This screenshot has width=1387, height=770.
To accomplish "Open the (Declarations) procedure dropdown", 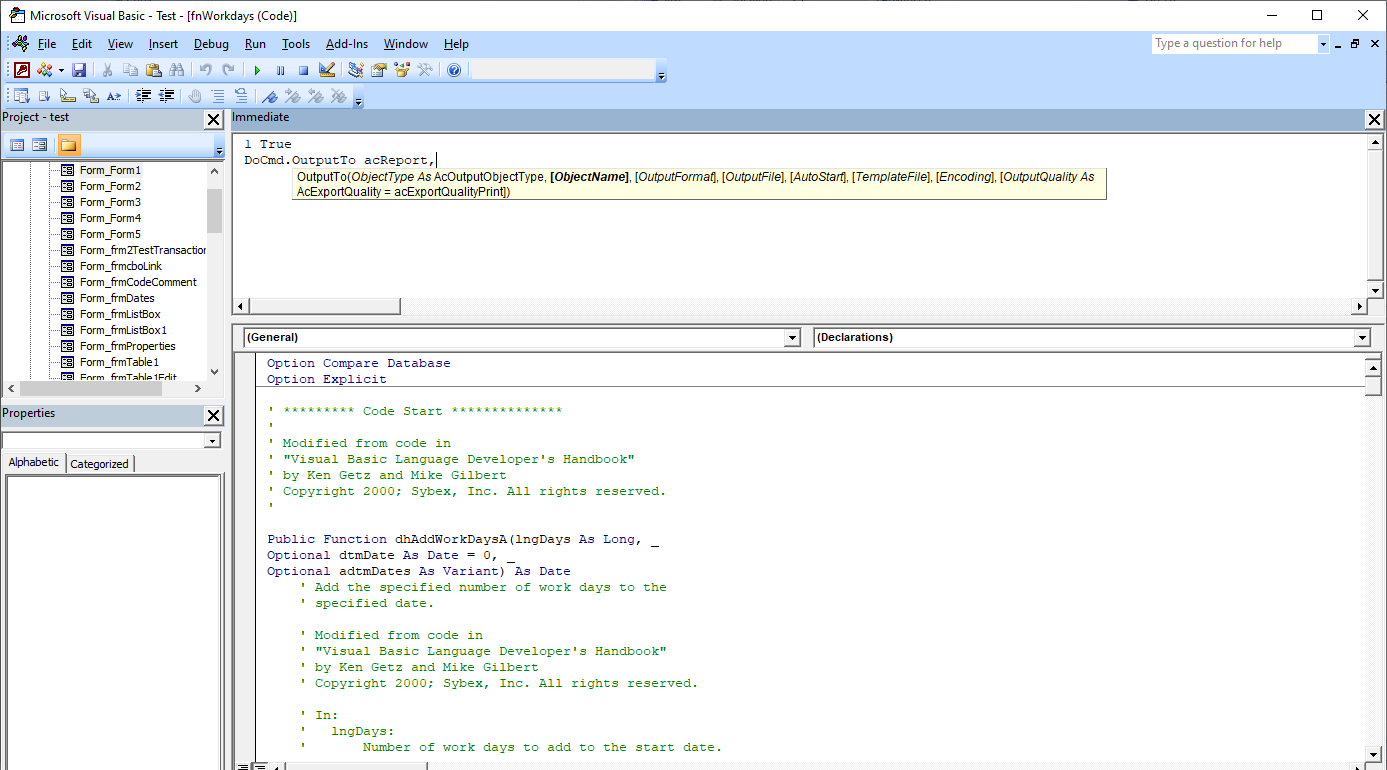I will pos(1361,338).
